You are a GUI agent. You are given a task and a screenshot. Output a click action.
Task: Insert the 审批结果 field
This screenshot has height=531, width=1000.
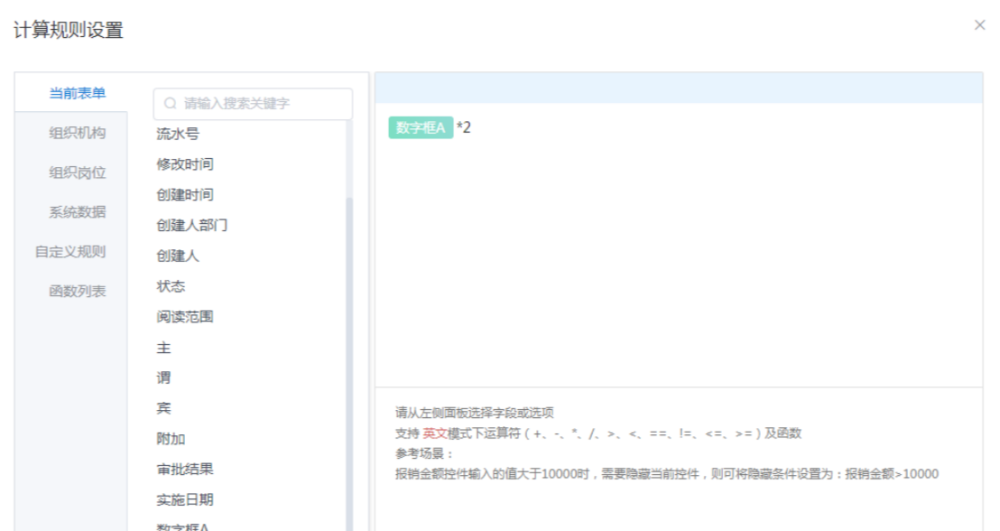pyautogui.click(x=185, y=469)
